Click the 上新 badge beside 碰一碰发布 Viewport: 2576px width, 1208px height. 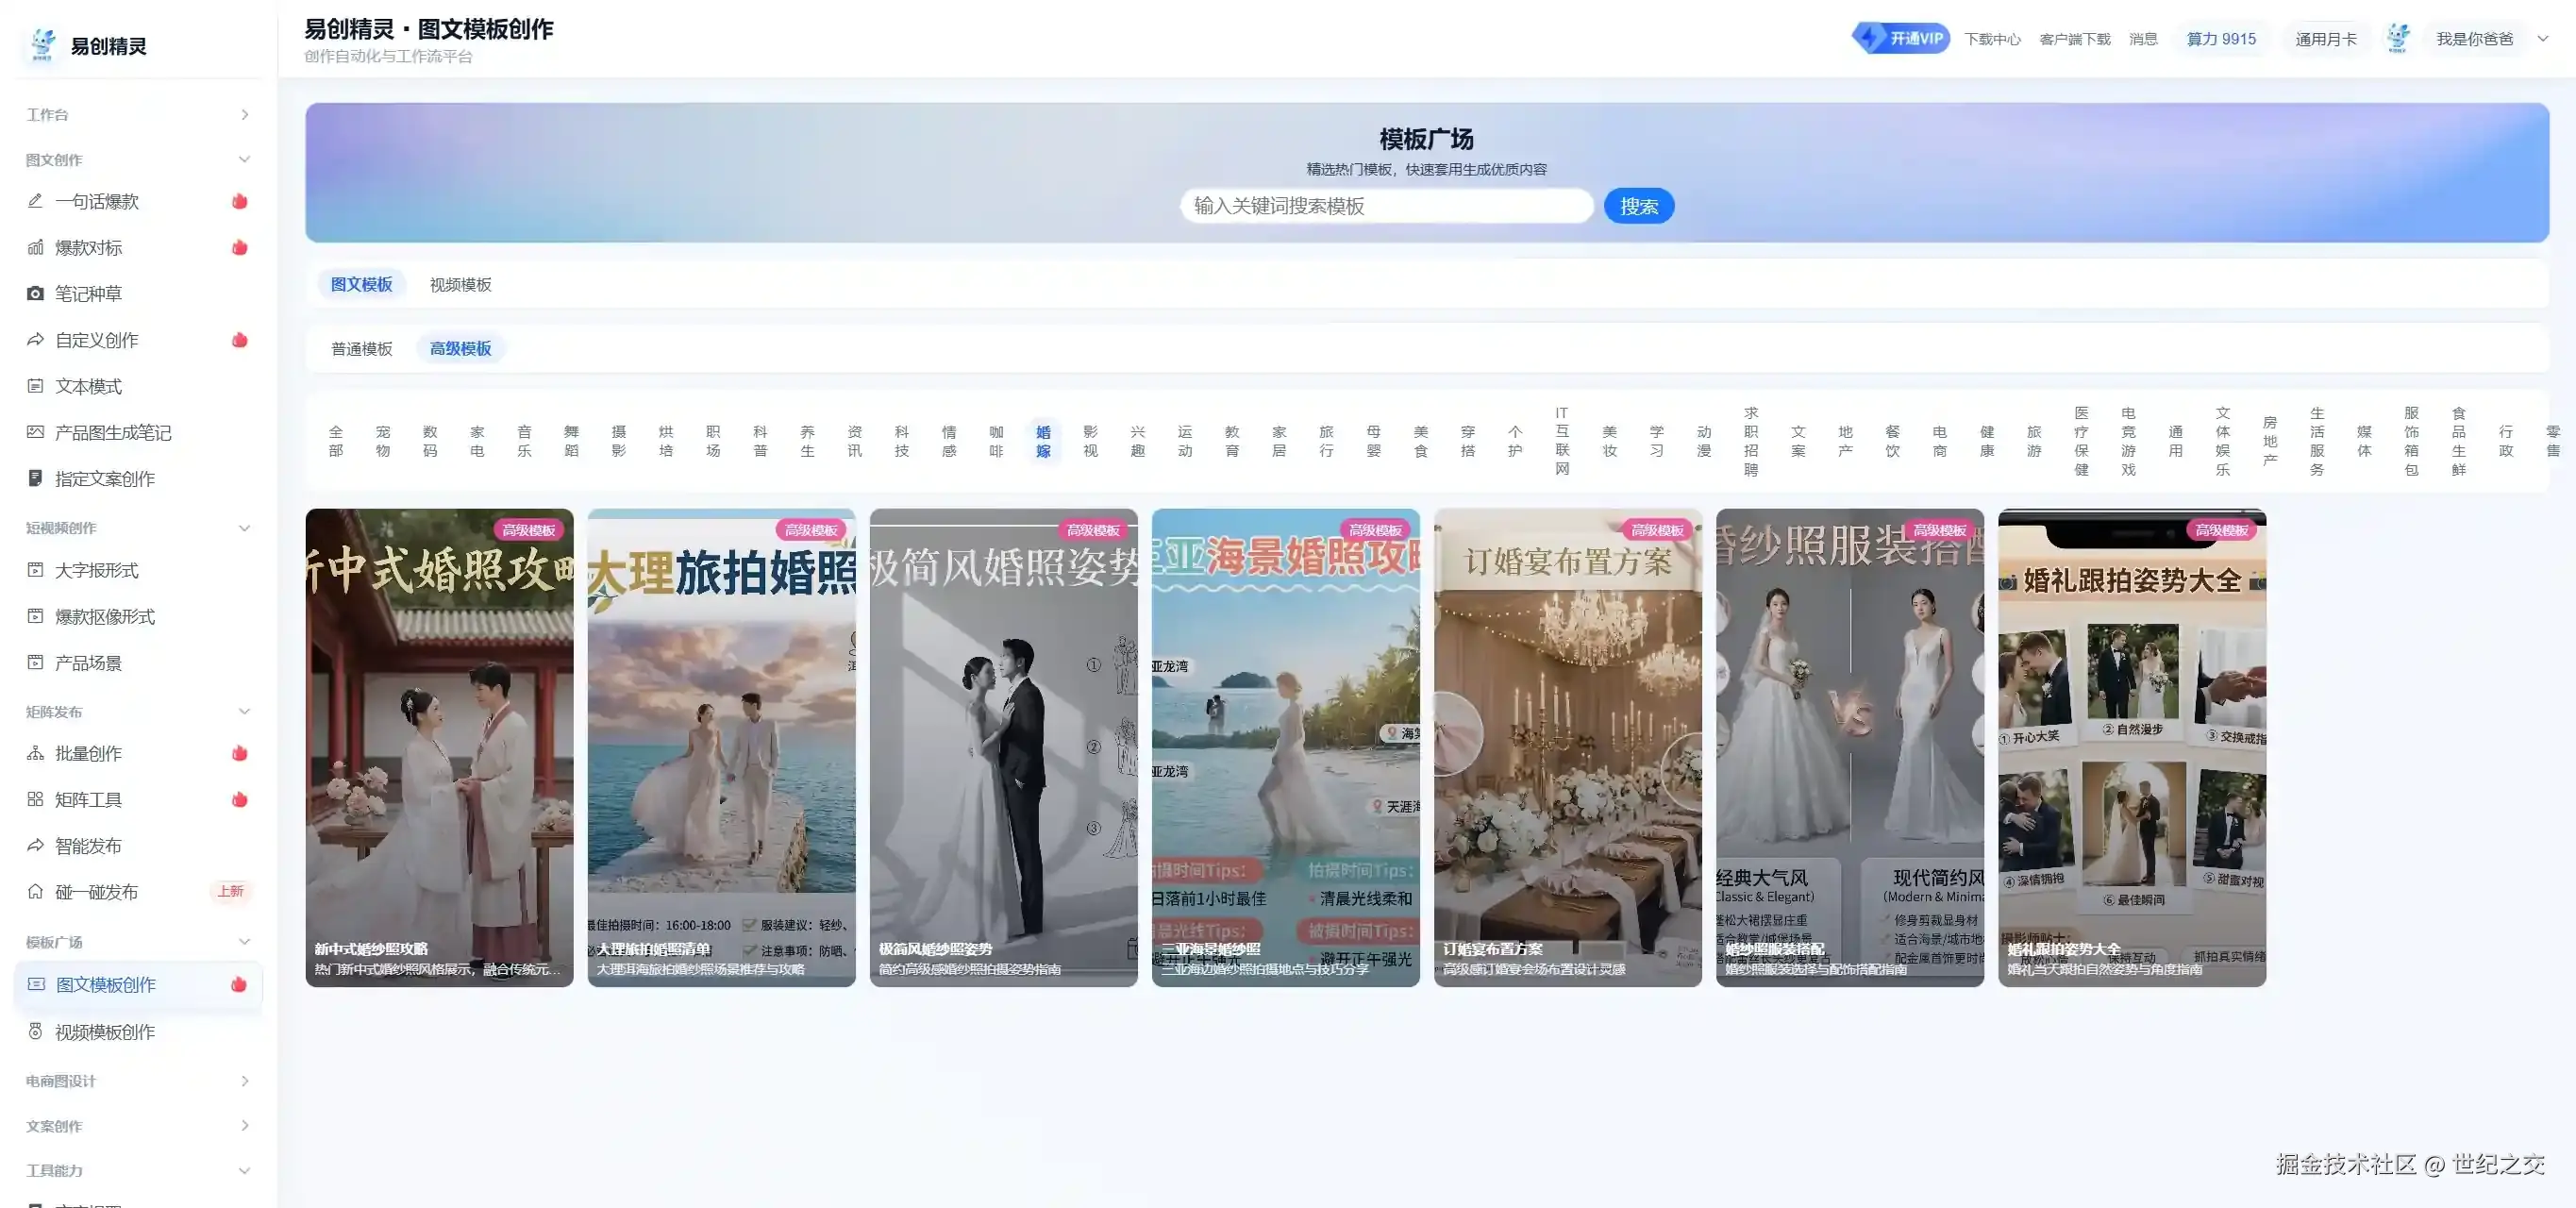pos(231,891)
